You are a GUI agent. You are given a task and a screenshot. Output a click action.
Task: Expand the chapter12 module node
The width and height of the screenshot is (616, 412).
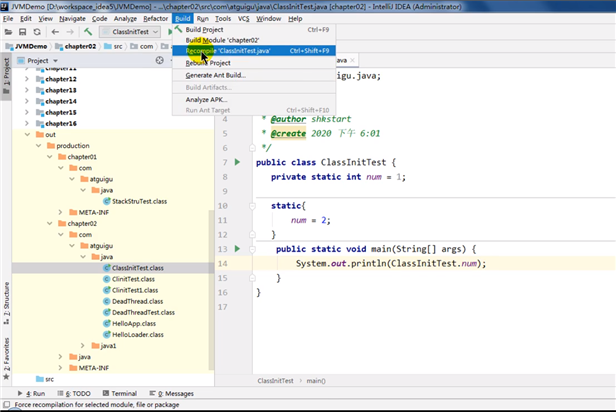click(x=27, y=79)
